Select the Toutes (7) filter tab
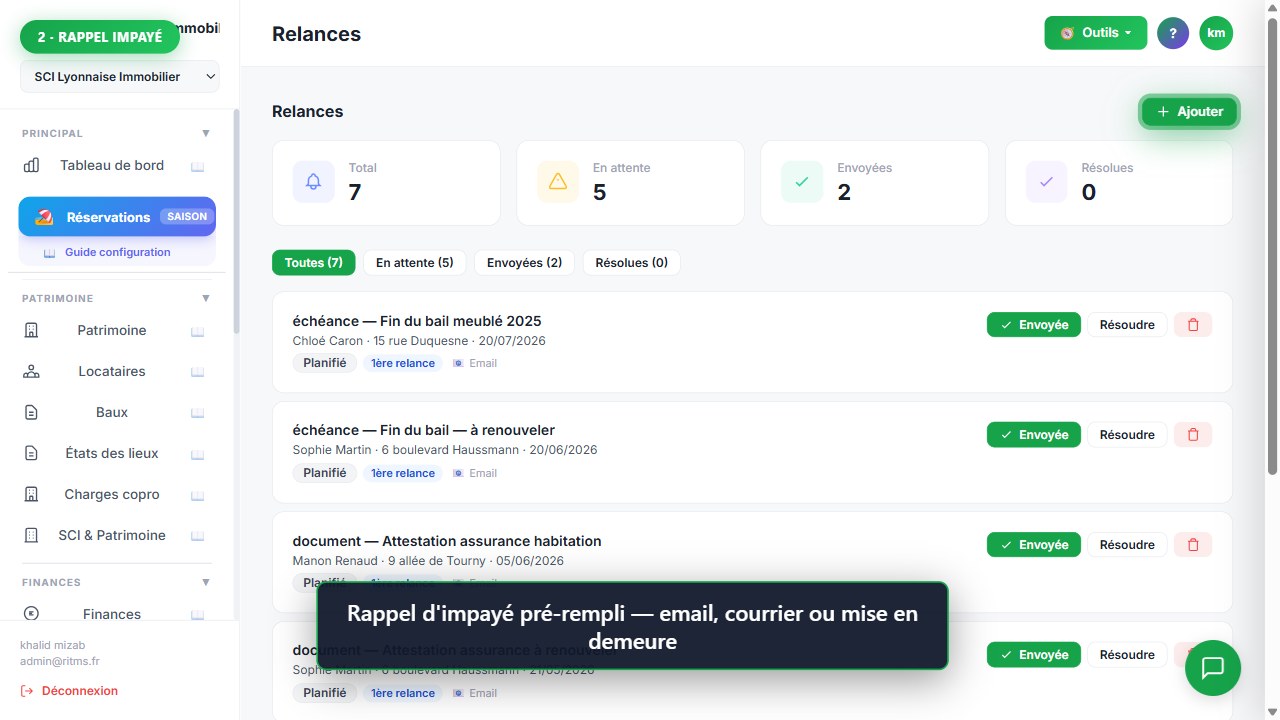 pos(314,263)
